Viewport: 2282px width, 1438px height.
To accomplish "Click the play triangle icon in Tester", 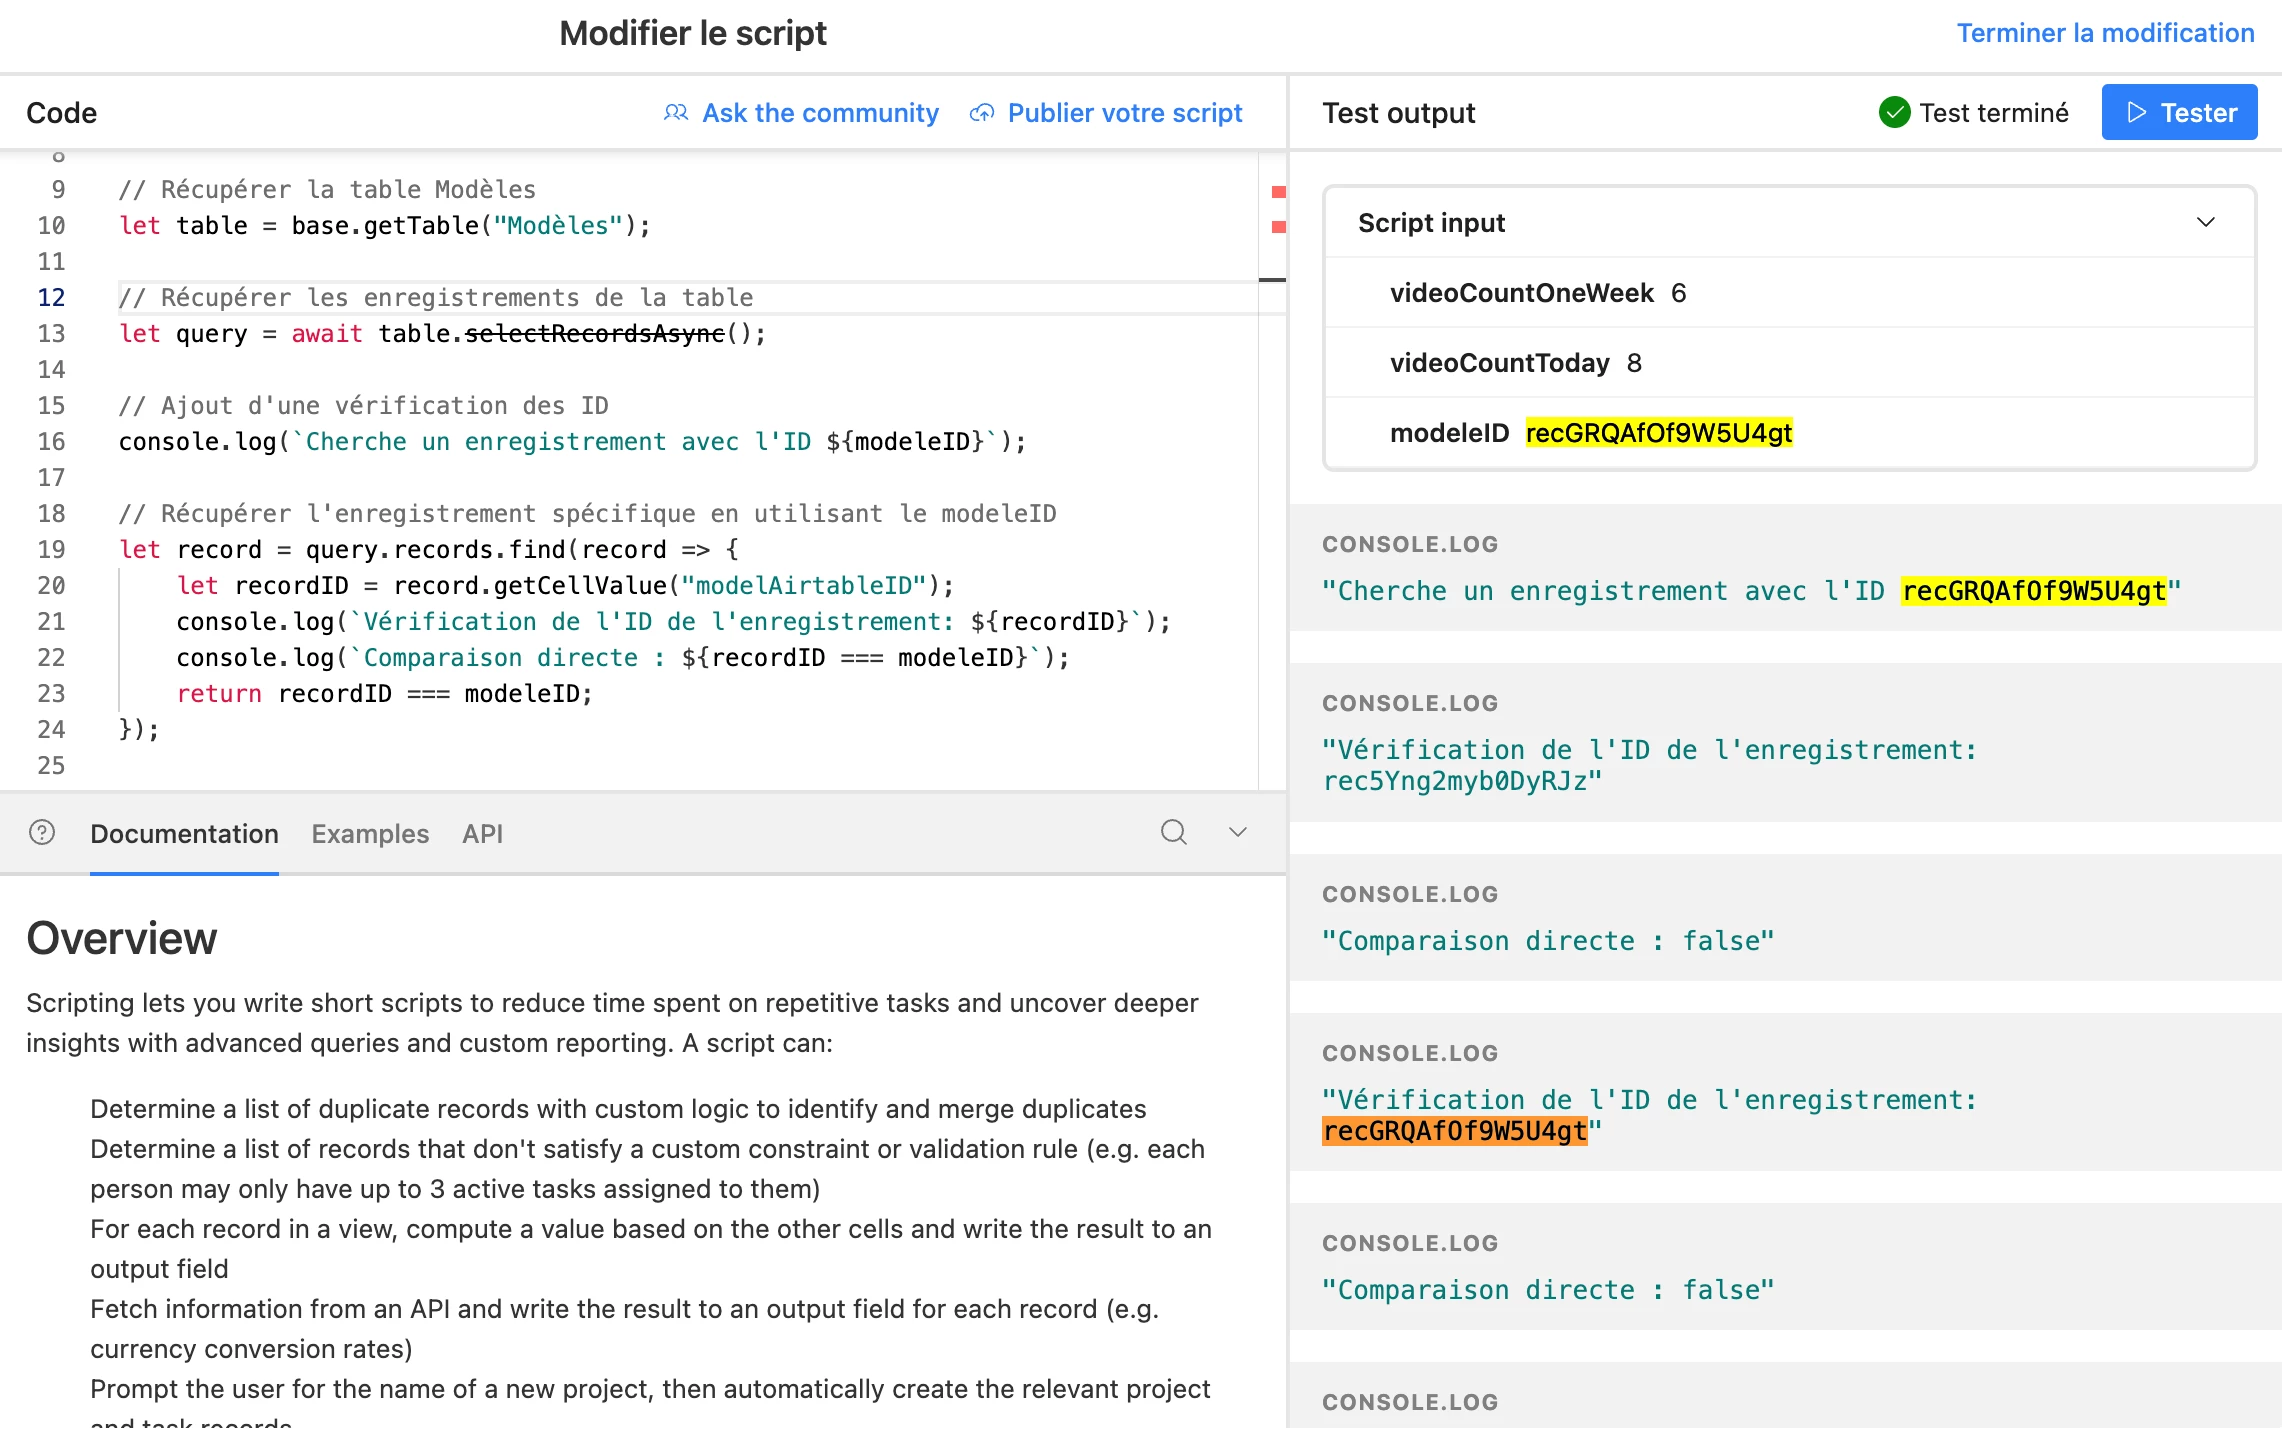I will pyautogui.click(x=2137, y=112).
